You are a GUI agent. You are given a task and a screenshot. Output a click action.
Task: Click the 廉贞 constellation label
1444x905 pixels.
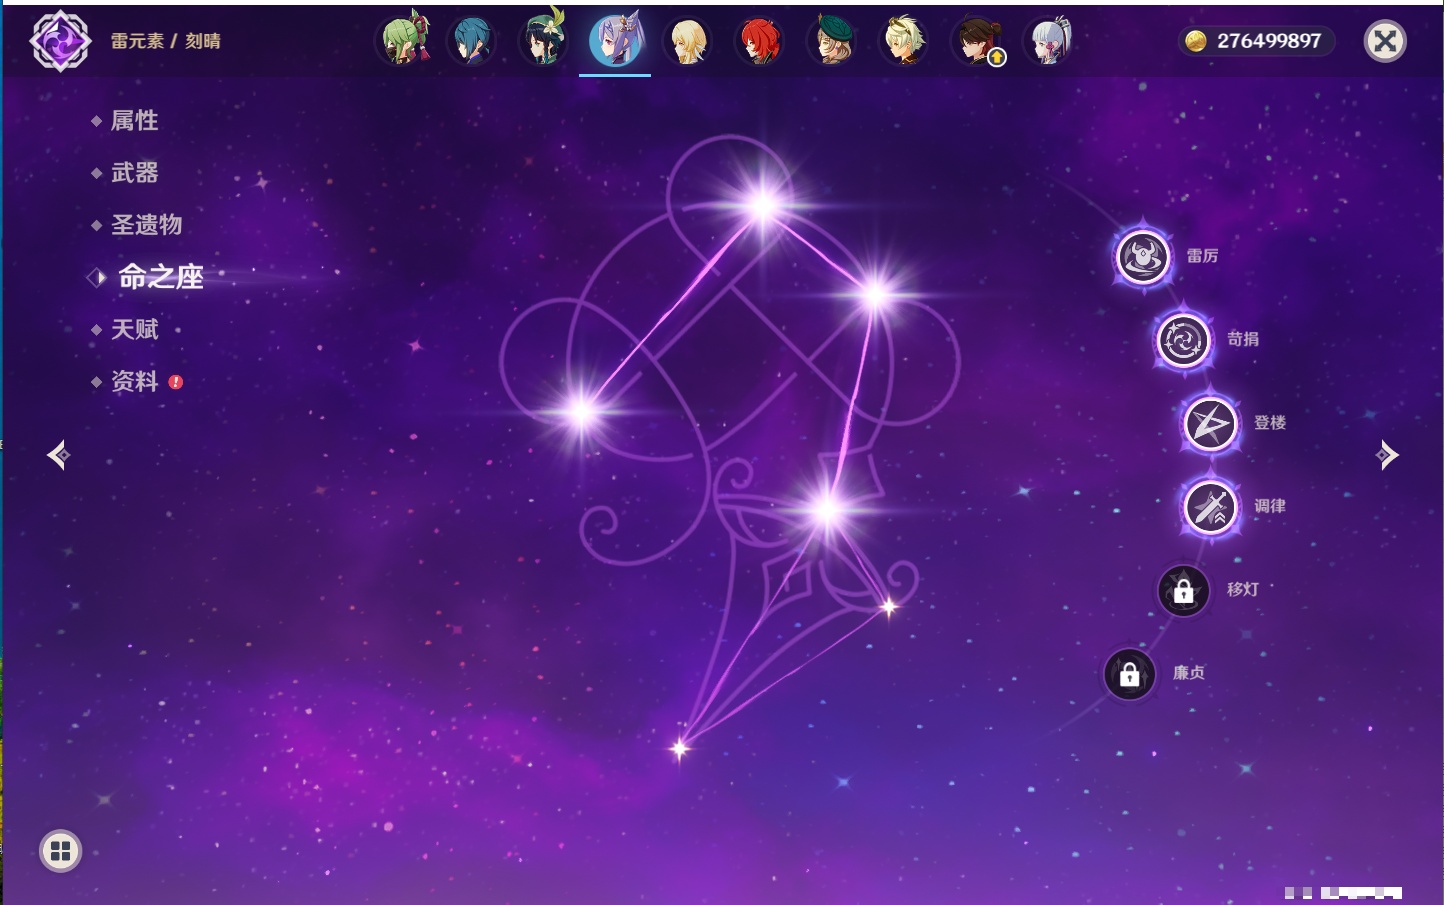click(1189, 673)
